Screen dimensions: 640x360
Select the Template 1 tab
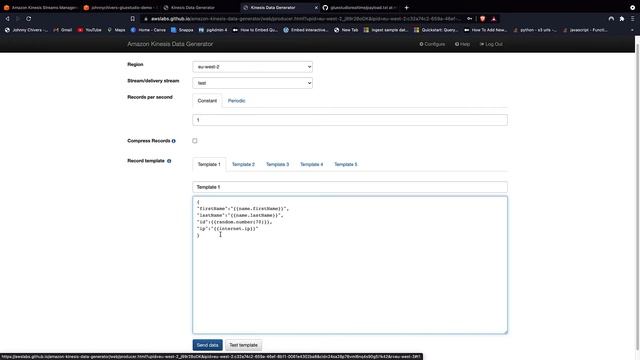pyautogui.click(x=209, y=164)
